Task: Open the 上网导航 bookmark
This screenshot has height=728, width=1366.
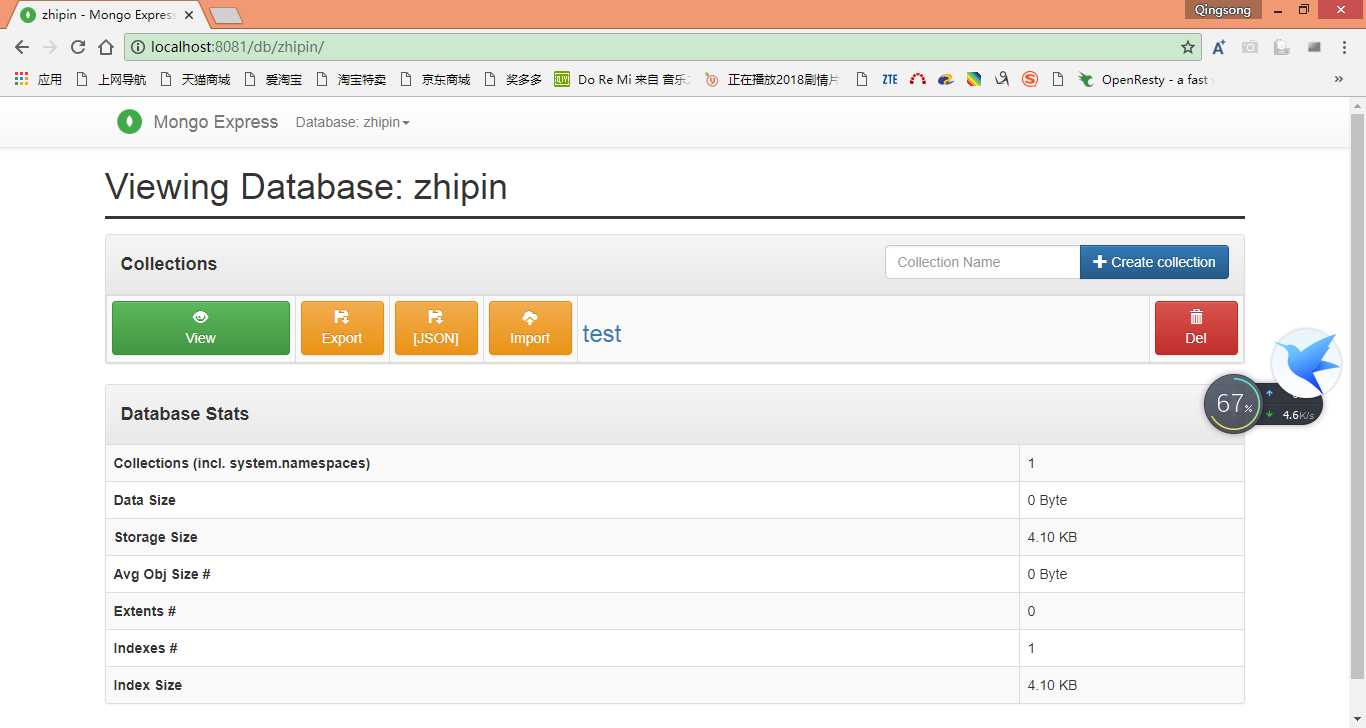Action: coord(111,79)
